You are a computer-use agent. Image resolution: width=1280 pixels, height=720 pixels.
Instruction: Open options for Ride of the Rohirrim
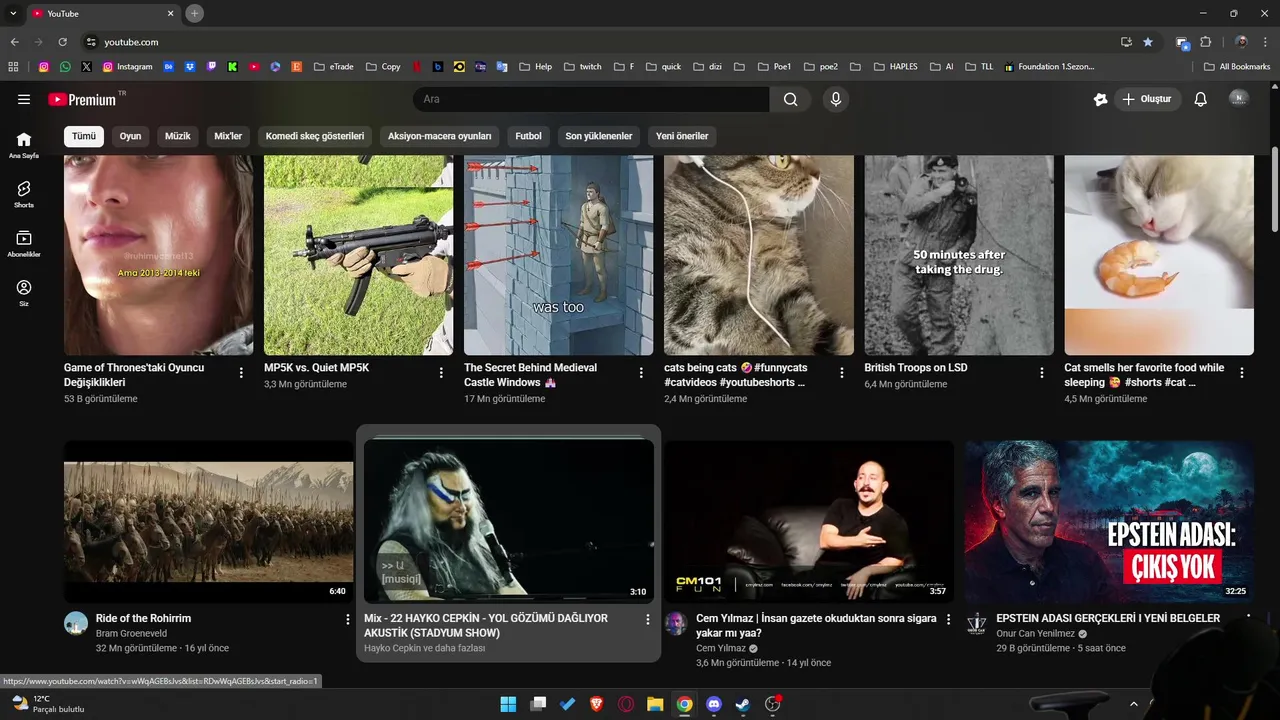347,620
